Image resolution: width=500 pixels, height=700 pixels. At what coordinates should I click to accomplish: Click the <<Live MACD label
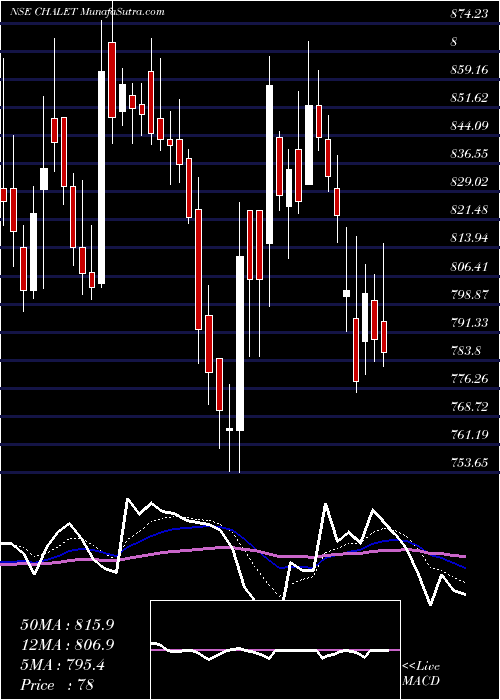pos(421,674)
